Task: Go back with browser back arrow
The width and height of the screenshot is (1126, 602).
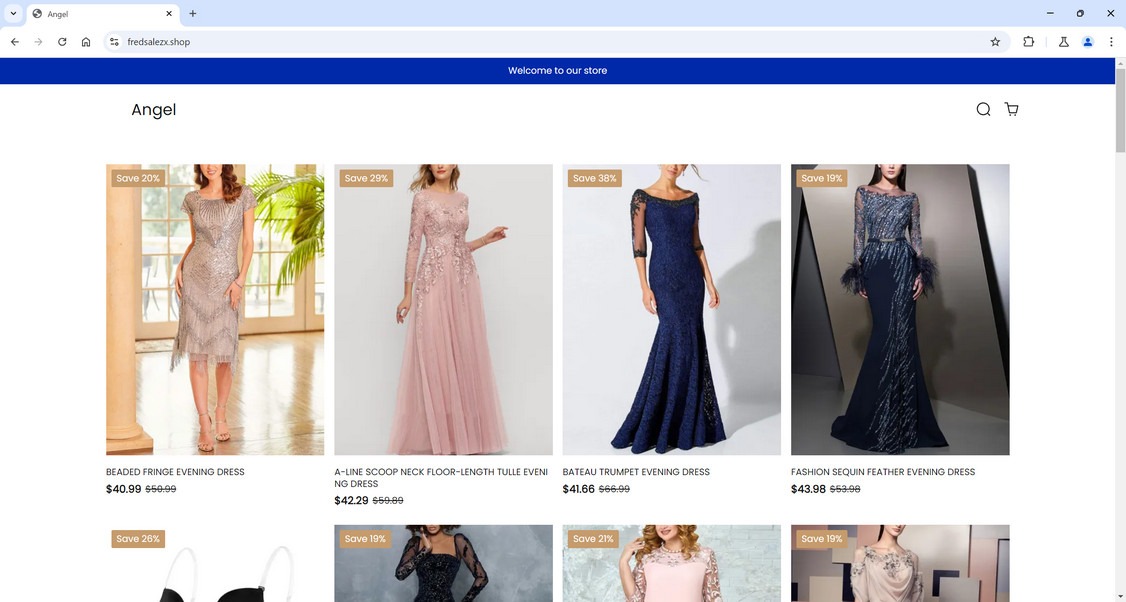Action: [14, 42]
